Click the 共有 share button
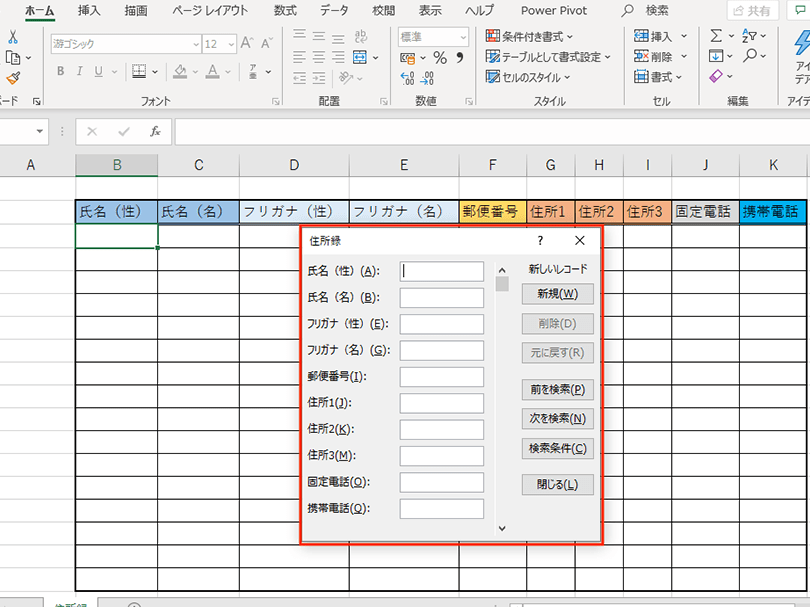810x607 pixels. [x=752, y=10]
